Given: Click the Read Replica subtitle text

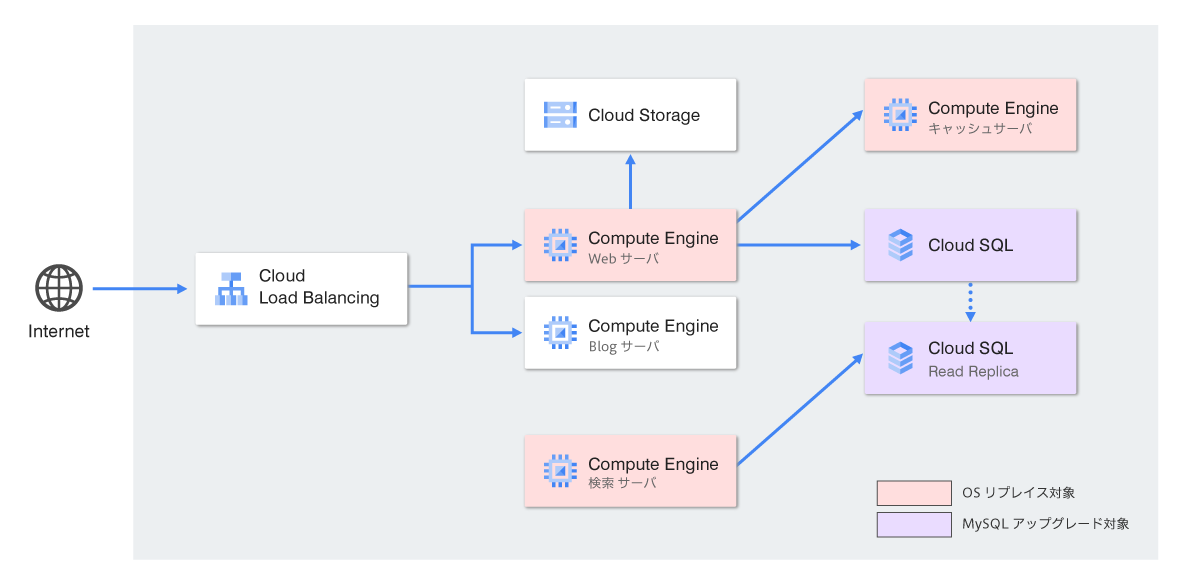Looking at the screenshot, I should (x=973, y=371).
